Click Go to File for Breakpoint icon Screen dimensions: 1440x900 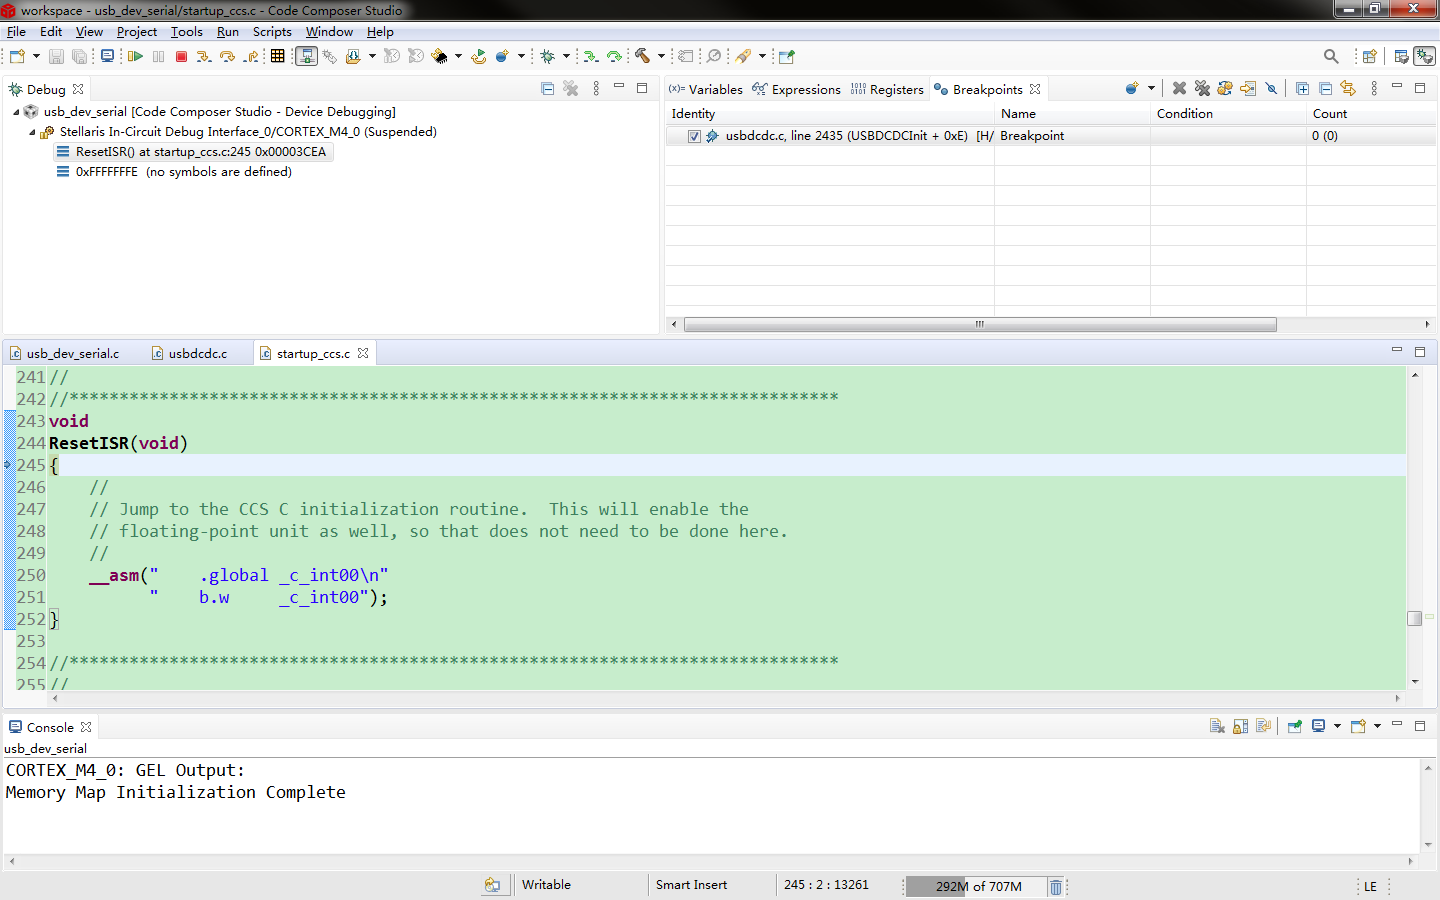click(1248, 89)
